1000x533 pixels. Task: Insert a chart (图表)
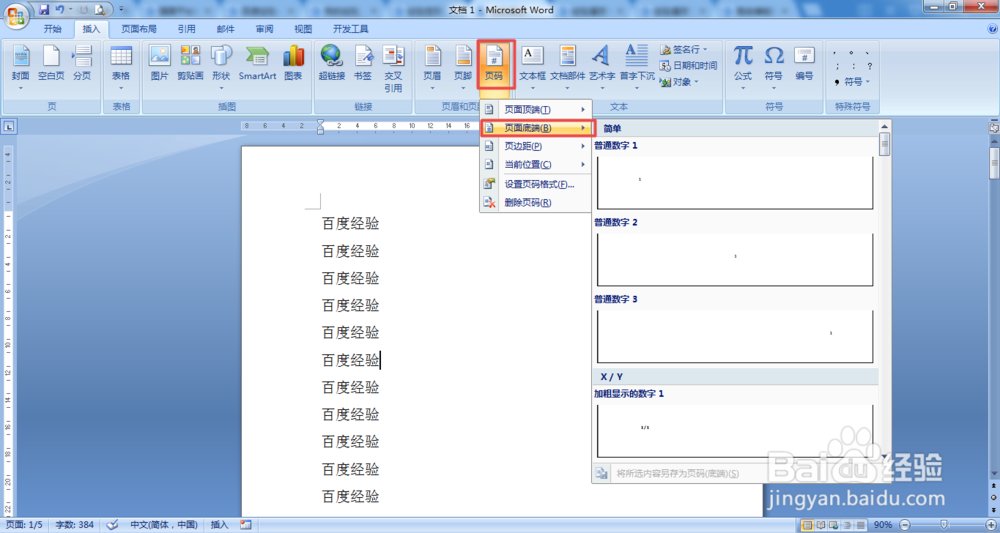coord(293,64)
